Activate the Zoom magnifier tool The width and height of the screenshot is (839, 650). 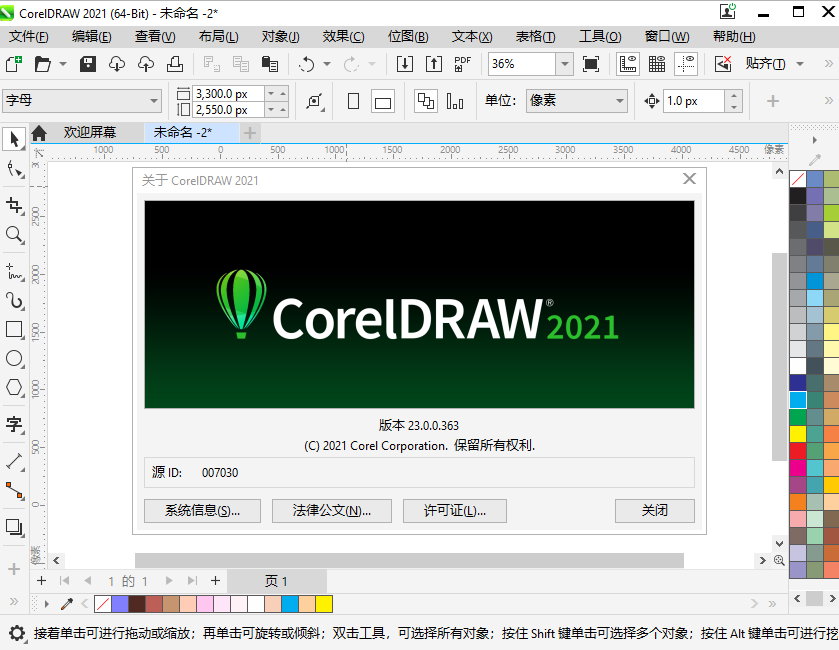pos(14,234)
